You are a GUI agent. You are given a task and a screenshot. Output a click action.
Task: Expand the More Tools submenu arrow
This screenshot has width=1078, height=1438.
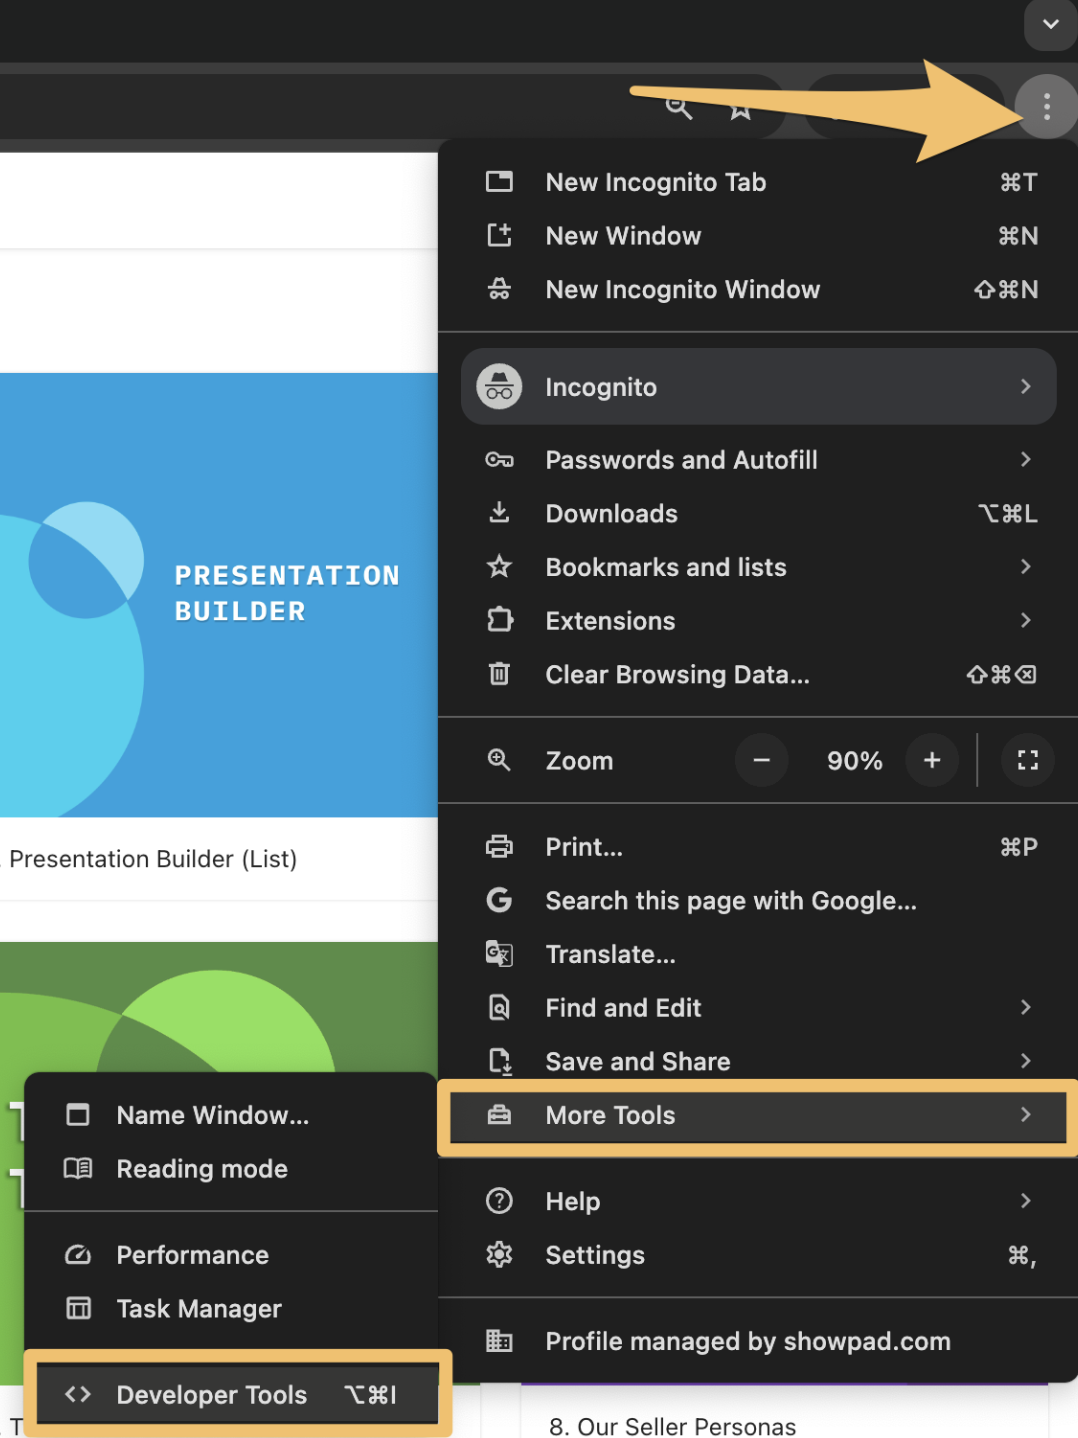[1025, 1114]
